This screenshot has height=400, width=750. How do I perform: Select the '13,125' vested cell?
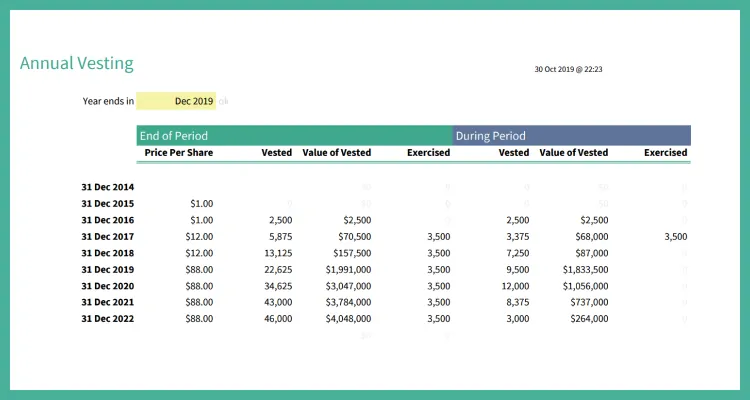[278, 253]
